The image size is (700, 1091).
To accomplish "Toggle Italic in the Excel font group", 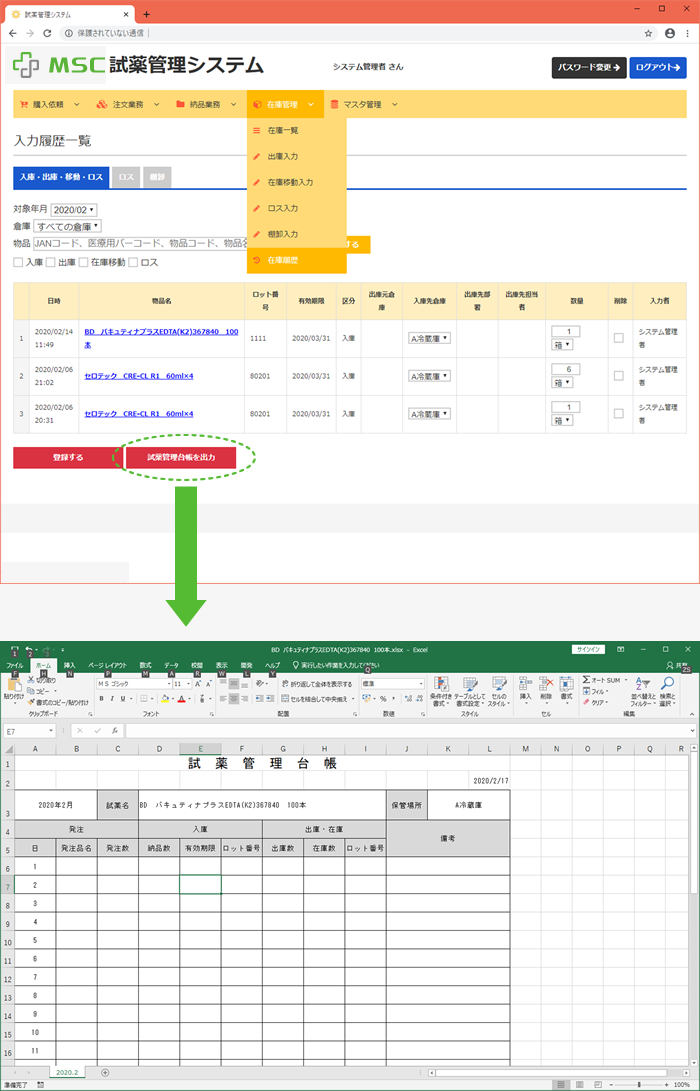I will tap(111, 698).
